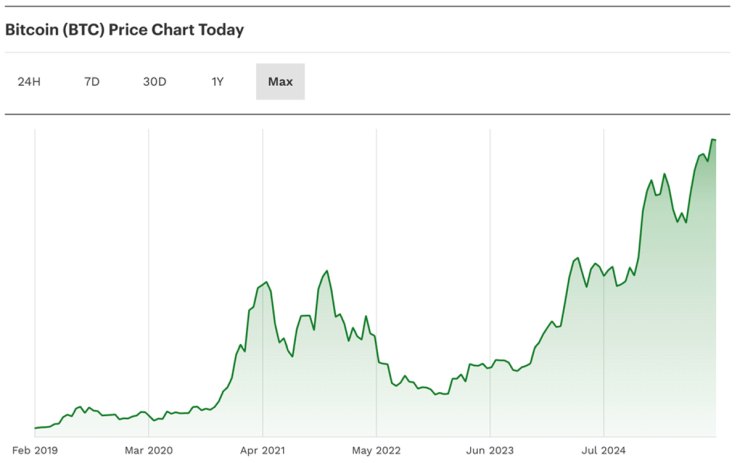Click the May 2022 axis label
The image size is (740, 463).
[x=376, y=450]
